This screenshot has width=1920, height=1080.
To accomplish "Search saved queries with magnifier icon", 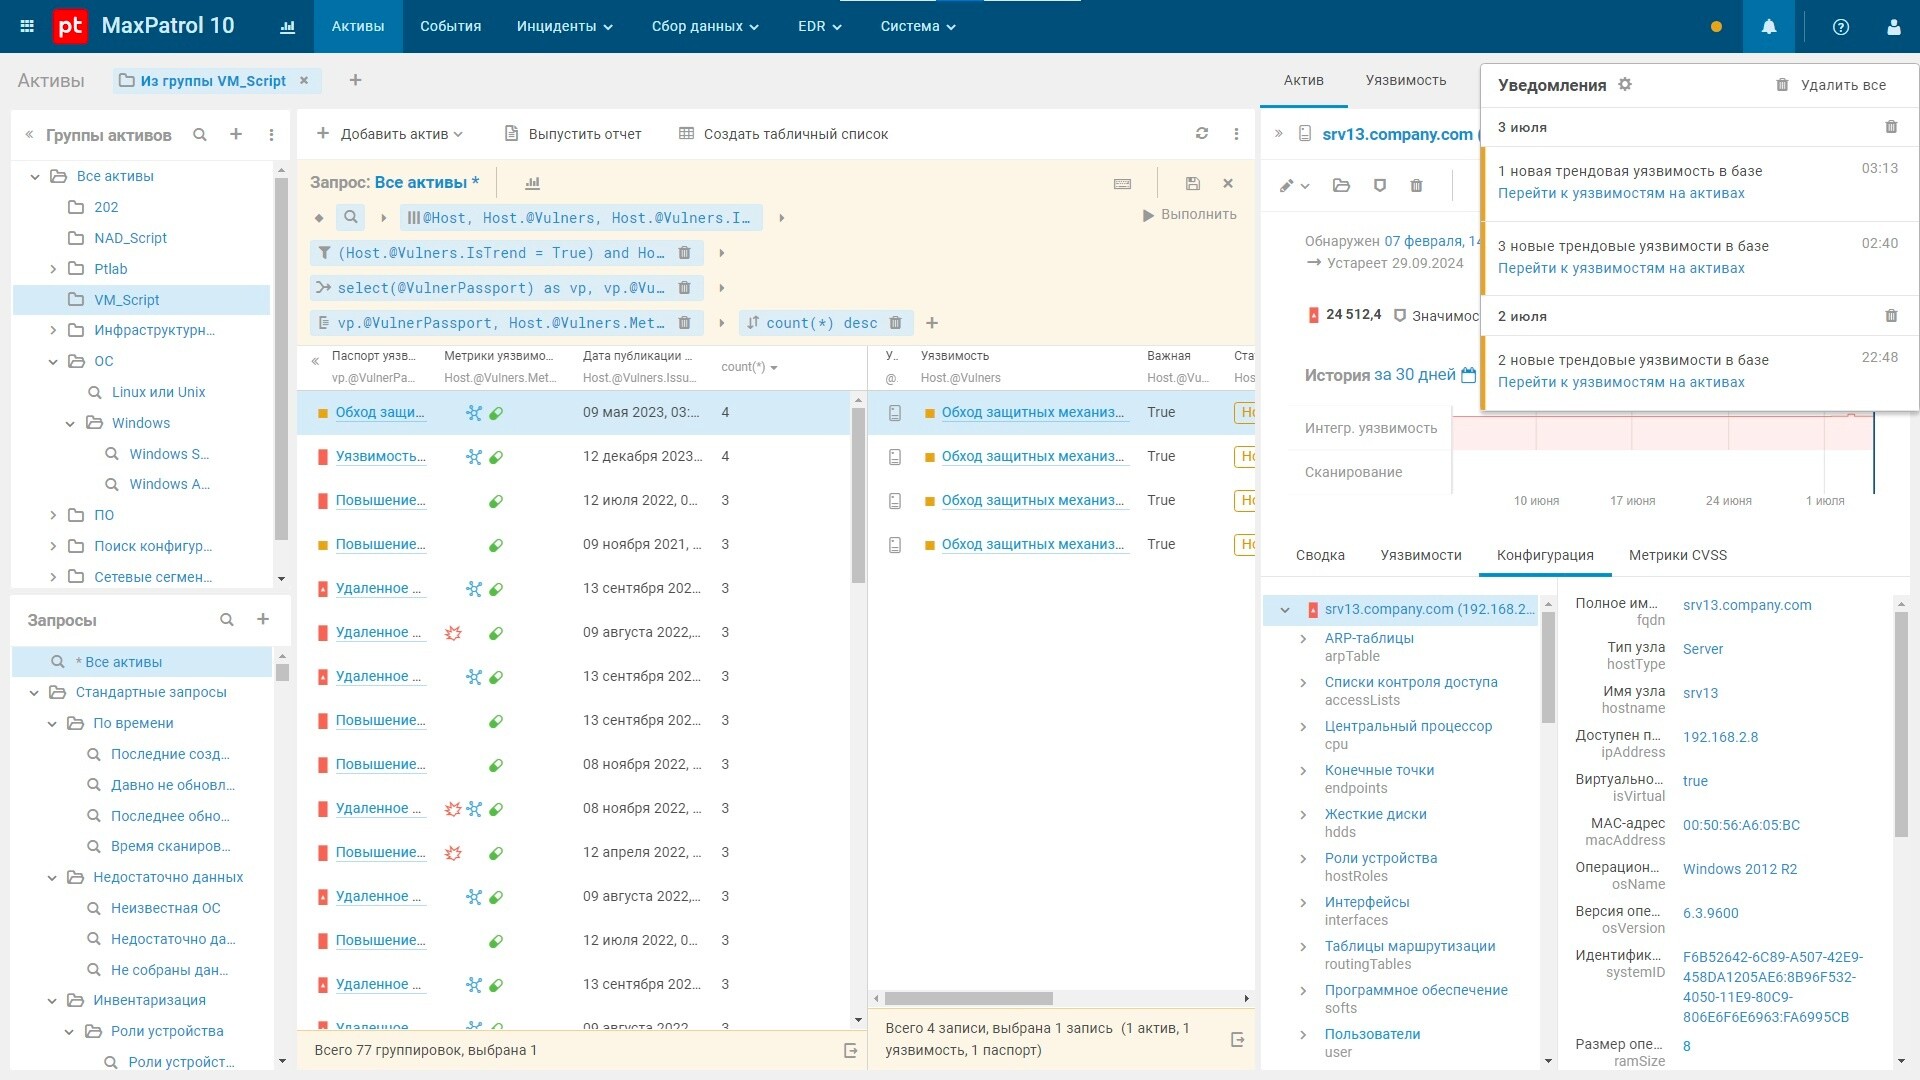I will point(227,620).
